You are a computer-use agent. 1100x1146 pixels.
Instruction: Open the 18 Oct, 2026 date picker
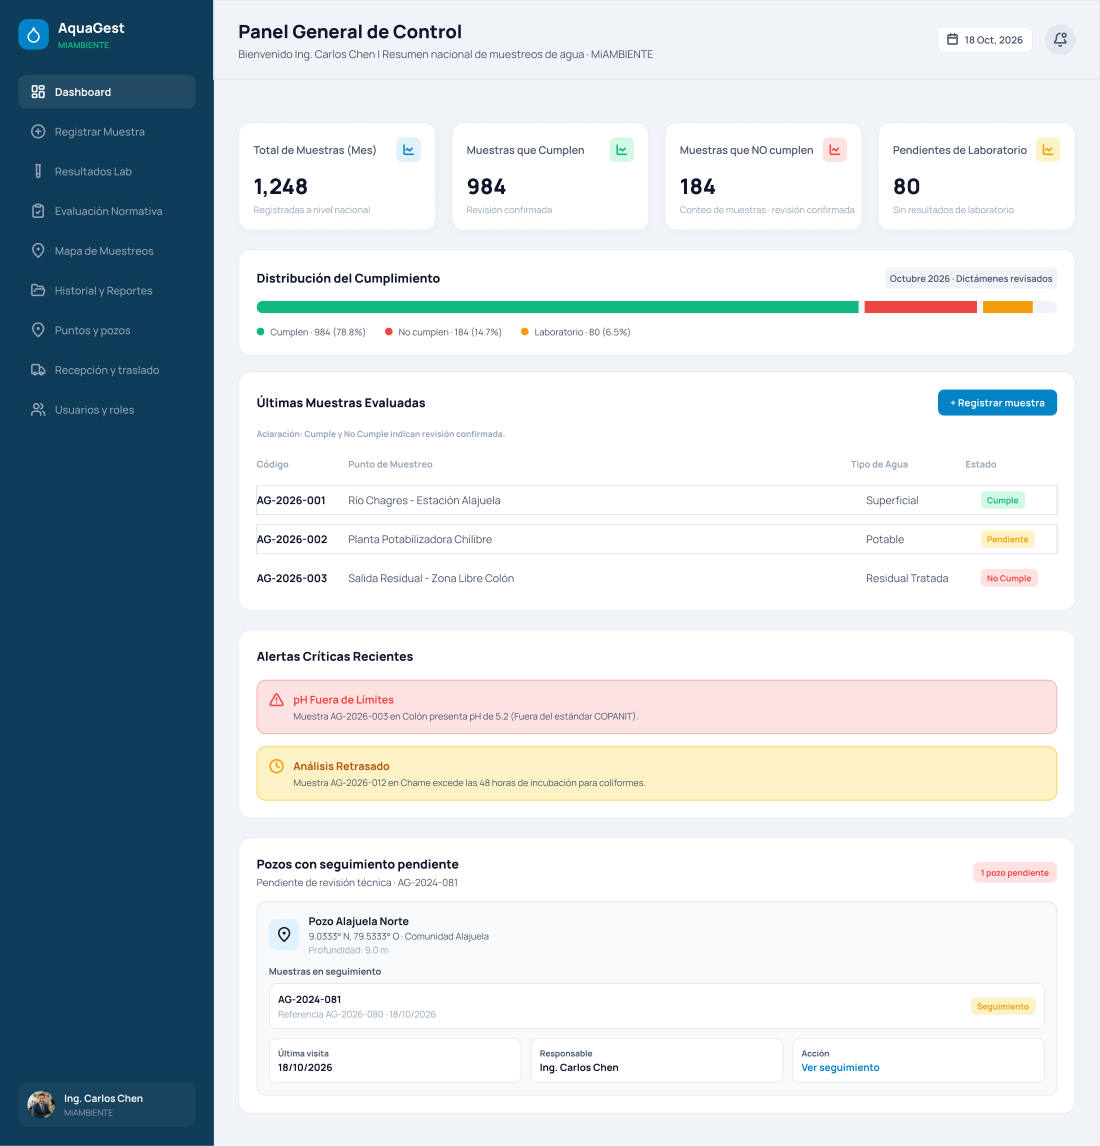(x=985, y=39)
